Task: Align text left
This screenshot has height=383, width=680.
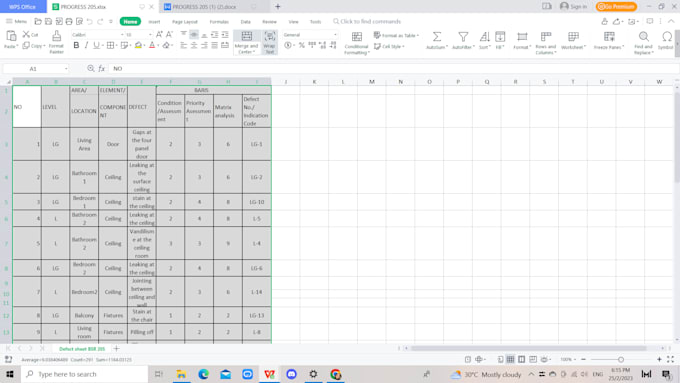Action: pyautogui.click(x=183, y=45)
